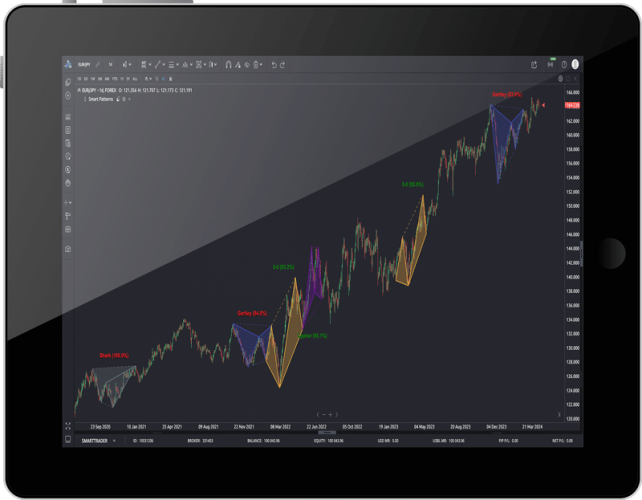Open the documents icon in left sidebar

(x=68, y=143)
